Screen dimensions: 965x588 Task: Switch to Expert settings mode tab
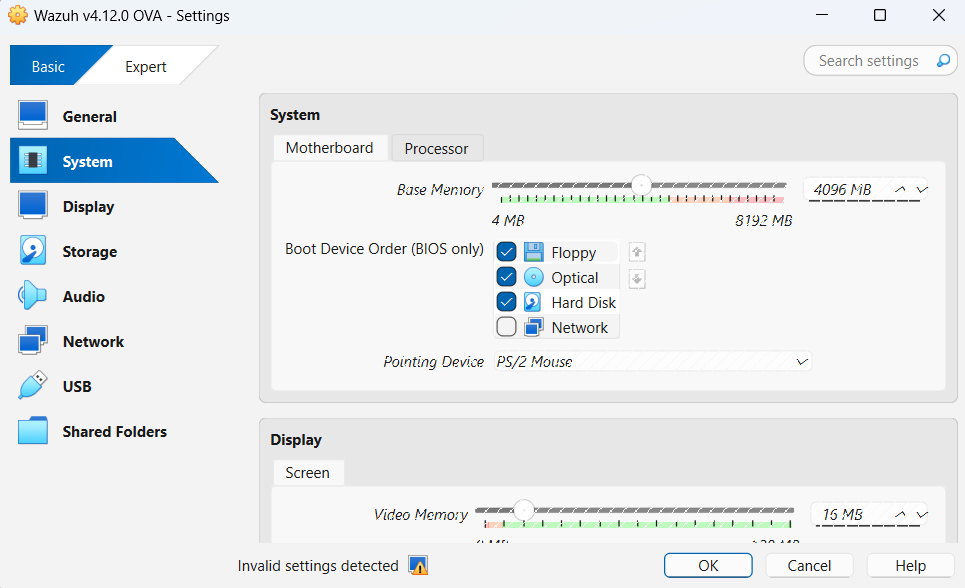(146, 67)
